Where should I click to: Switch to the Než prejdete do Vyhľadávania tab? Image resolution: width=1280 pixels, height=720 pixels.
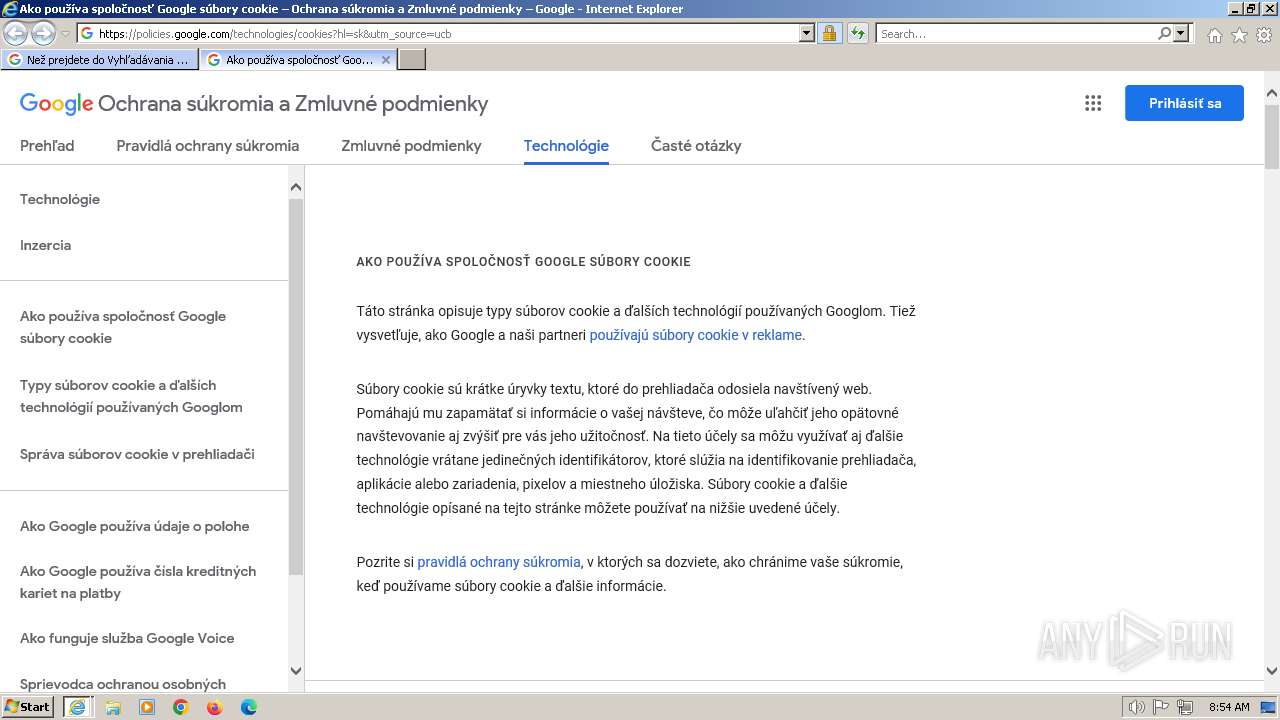pyautogui.click(x=100, y=60)
